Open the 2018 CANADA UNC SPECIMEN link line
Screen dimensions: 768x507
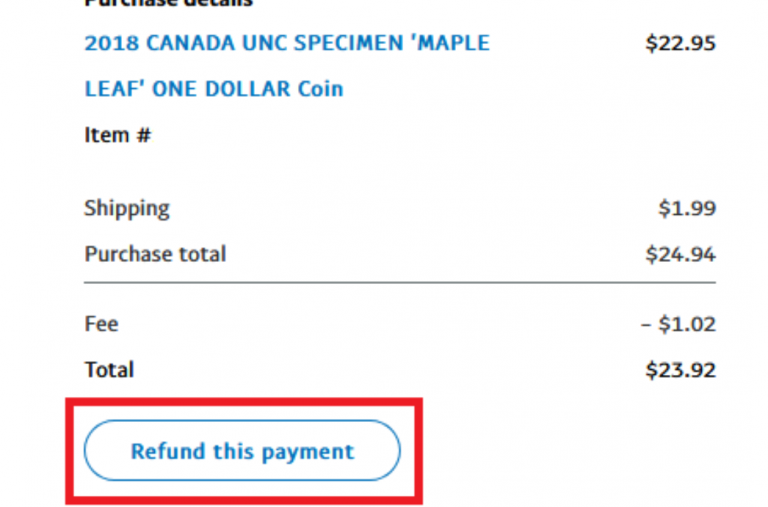(x=287, y=44)
